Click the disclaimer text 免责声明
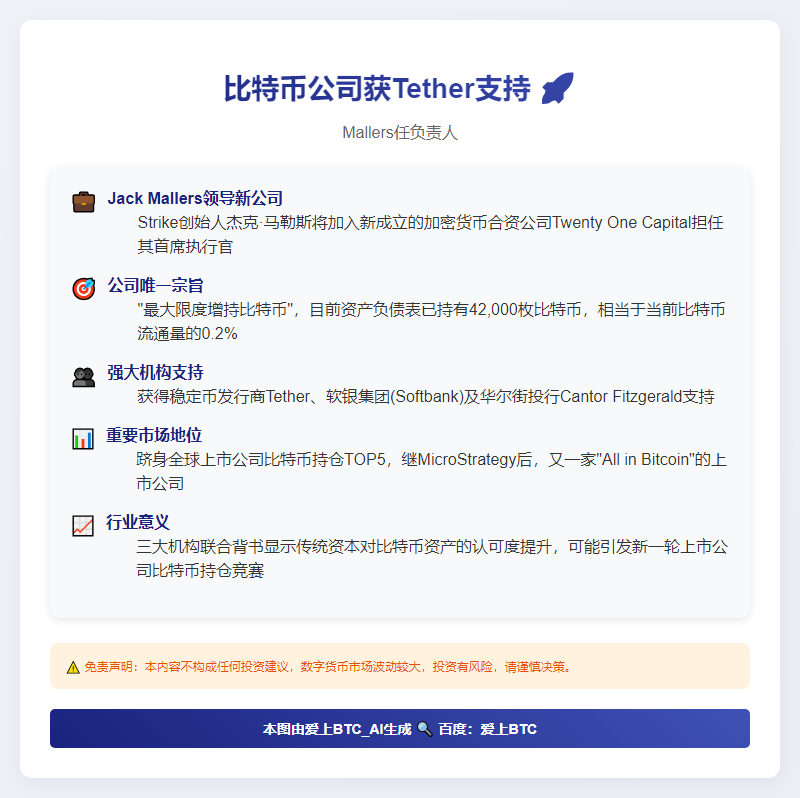Viewport: 800px width, 798px height. pos(328,667)
